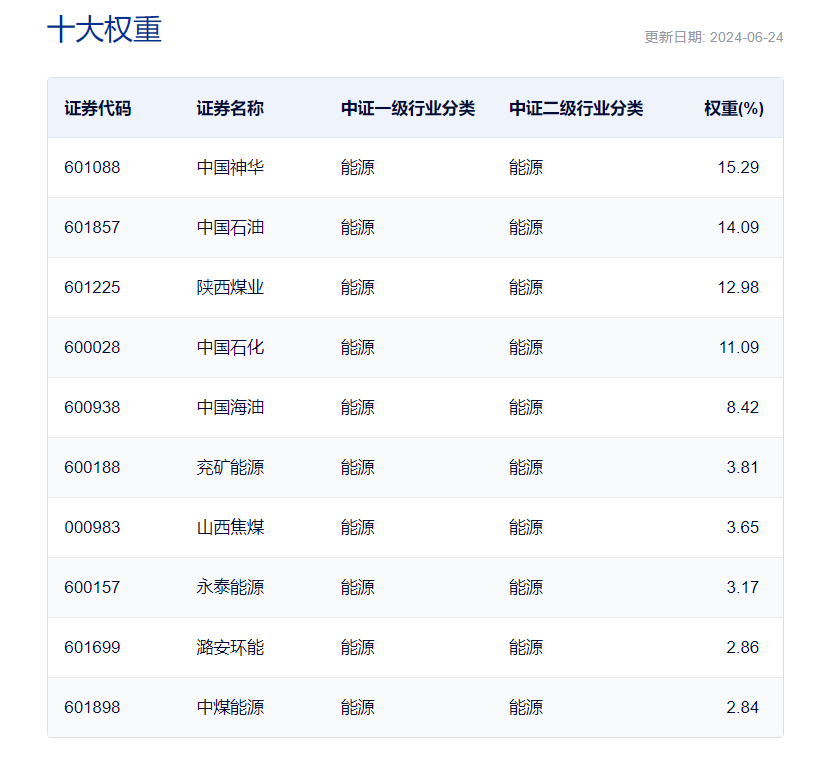Screen dimensions: 827x775
Task: Click stock code 601898
Action: tap(92, 708)
